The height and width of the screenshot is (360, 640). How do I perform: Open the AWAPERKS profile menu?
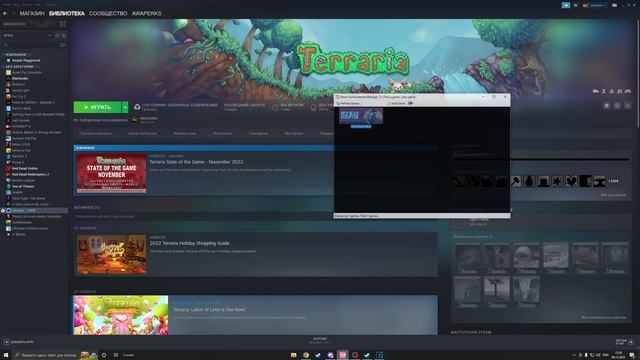(x=146, y=13)
